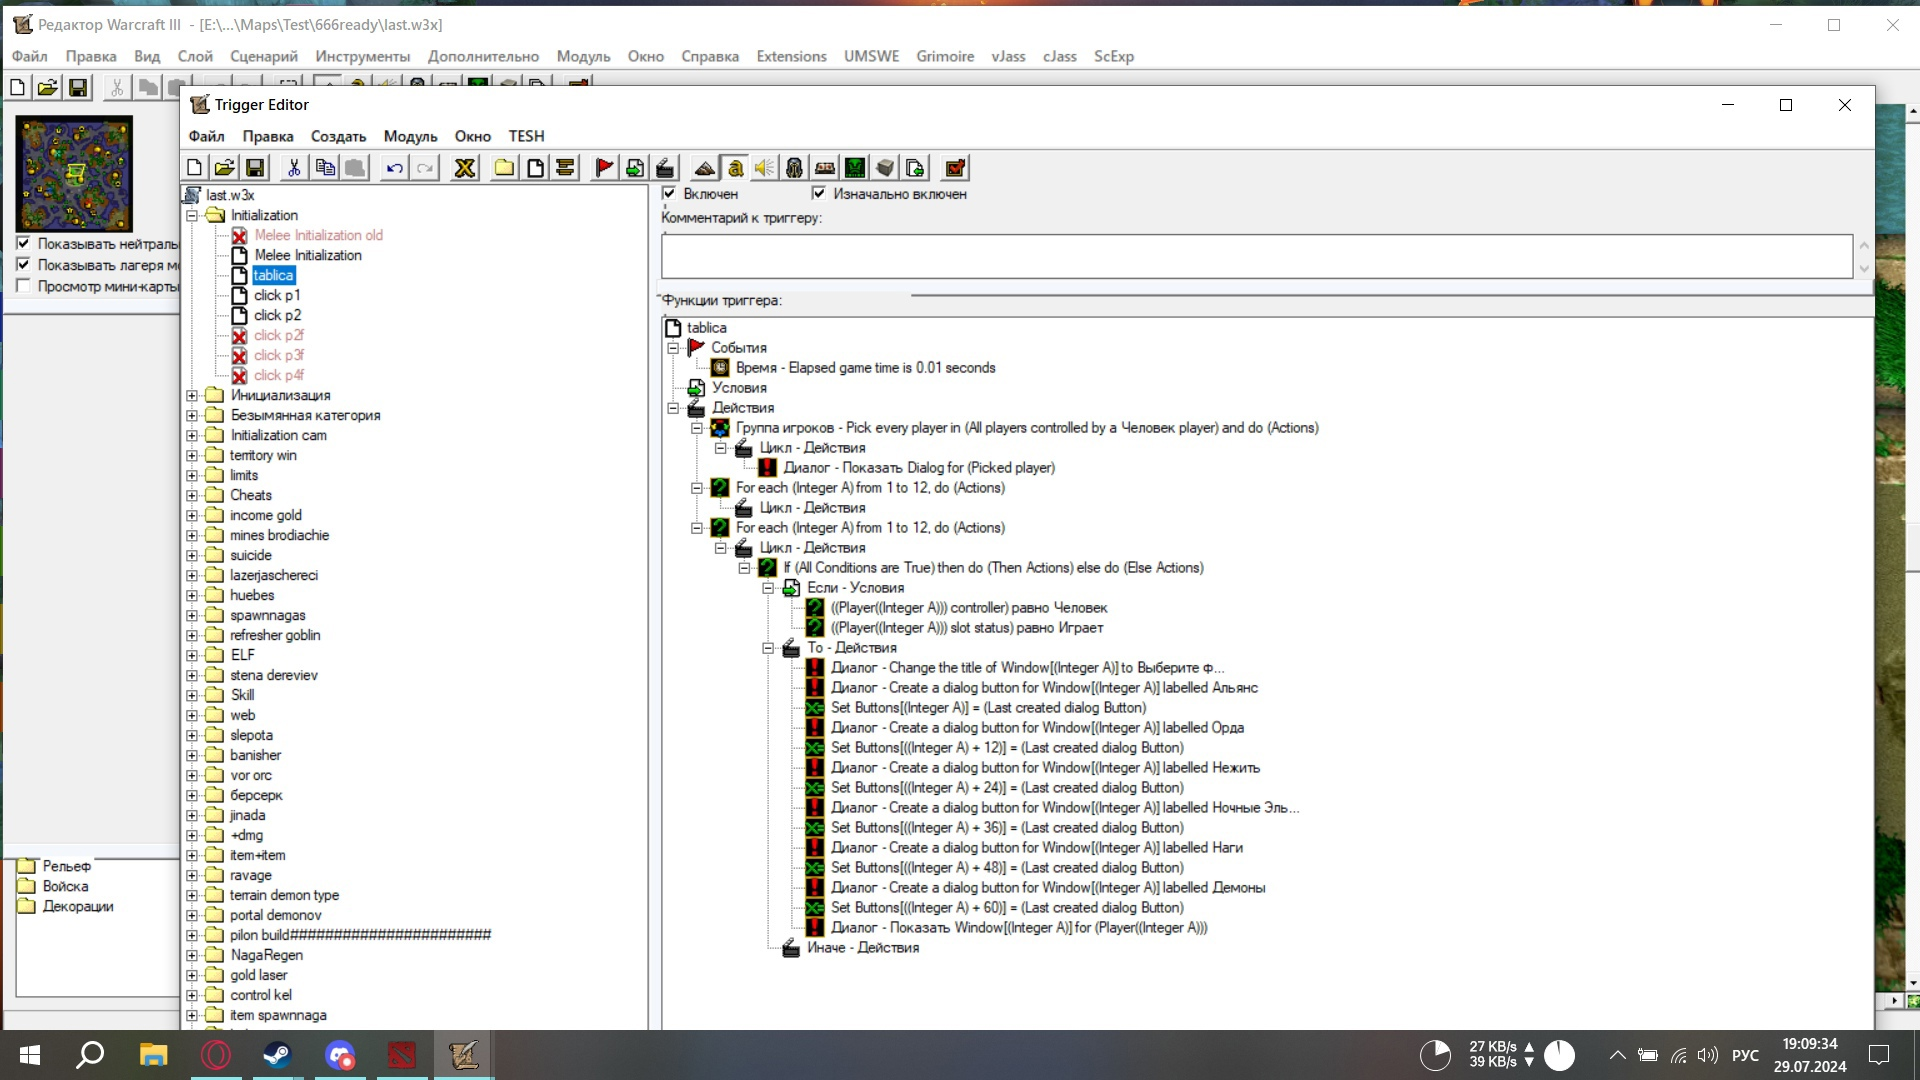Open Steam from the taskbar
The image size is (1920, 1080).
tap(277, 1055)
